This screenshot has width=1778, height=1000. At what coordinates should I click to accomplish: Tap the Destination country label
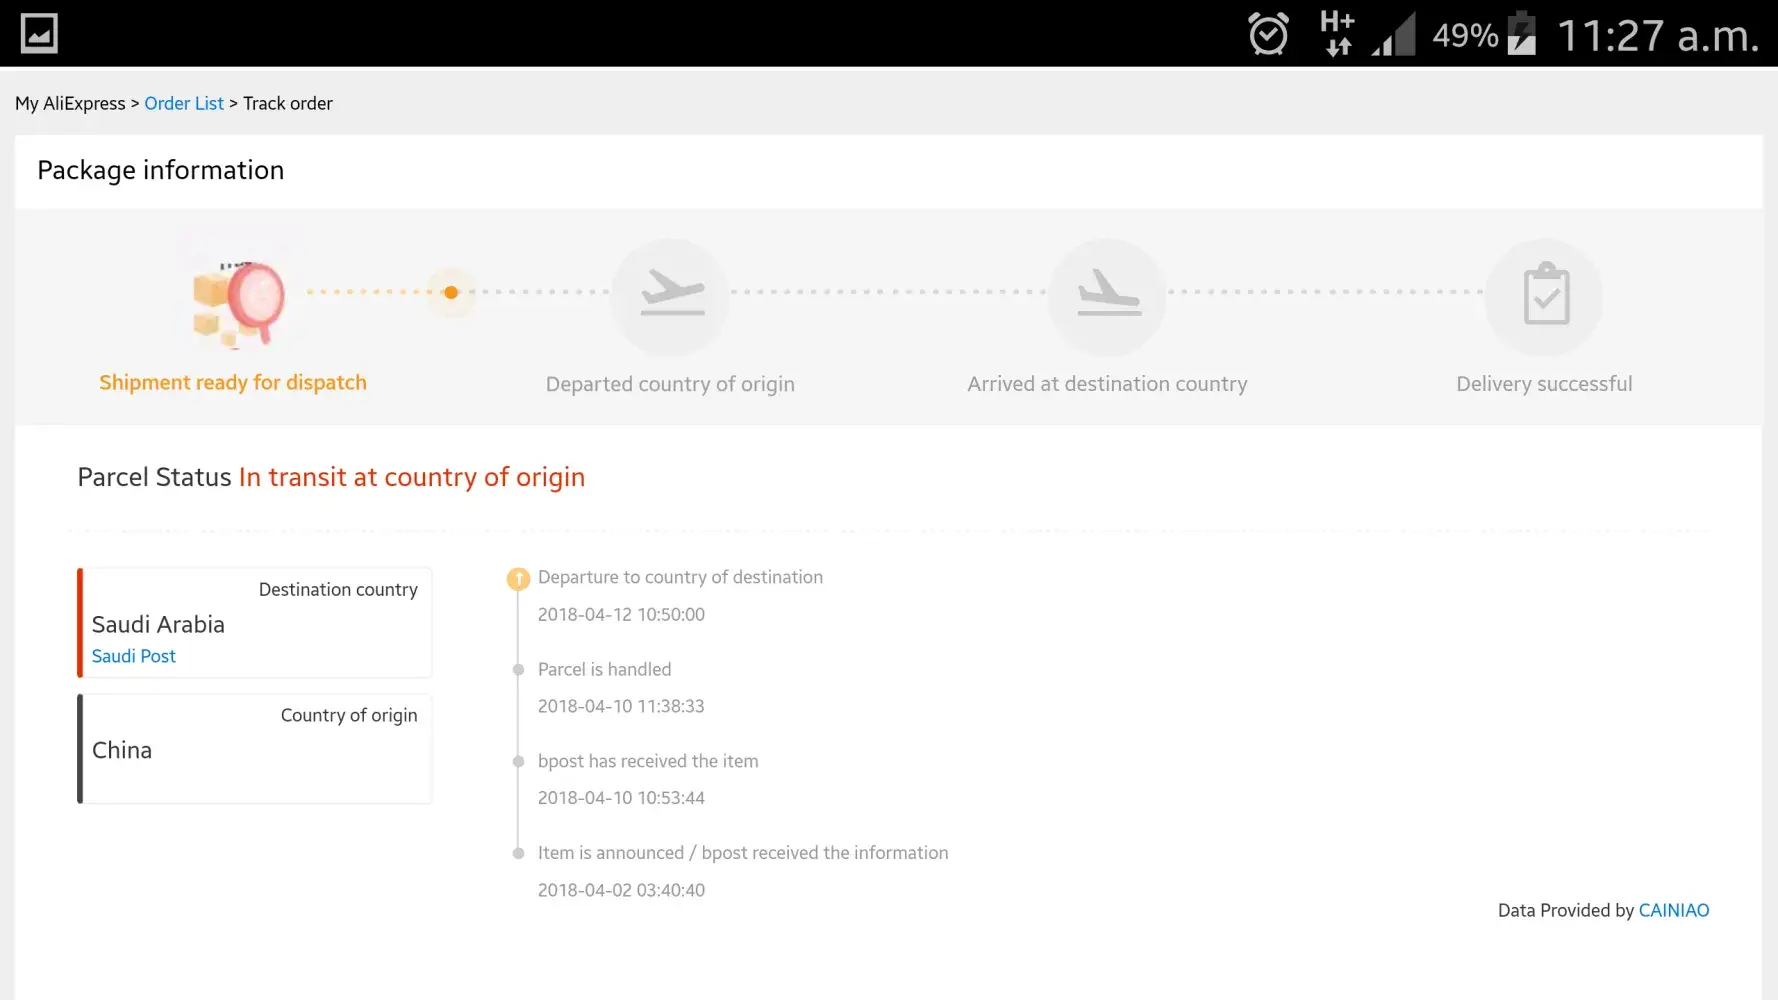[x=338, y=590]
